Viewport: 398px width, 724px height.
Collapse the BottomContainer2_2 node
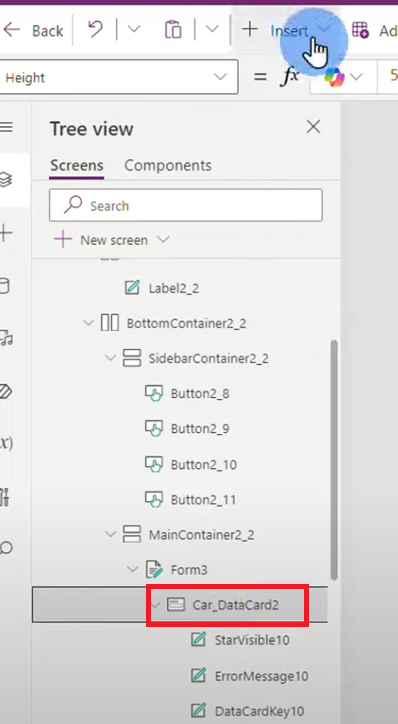(x=88, y=323)
